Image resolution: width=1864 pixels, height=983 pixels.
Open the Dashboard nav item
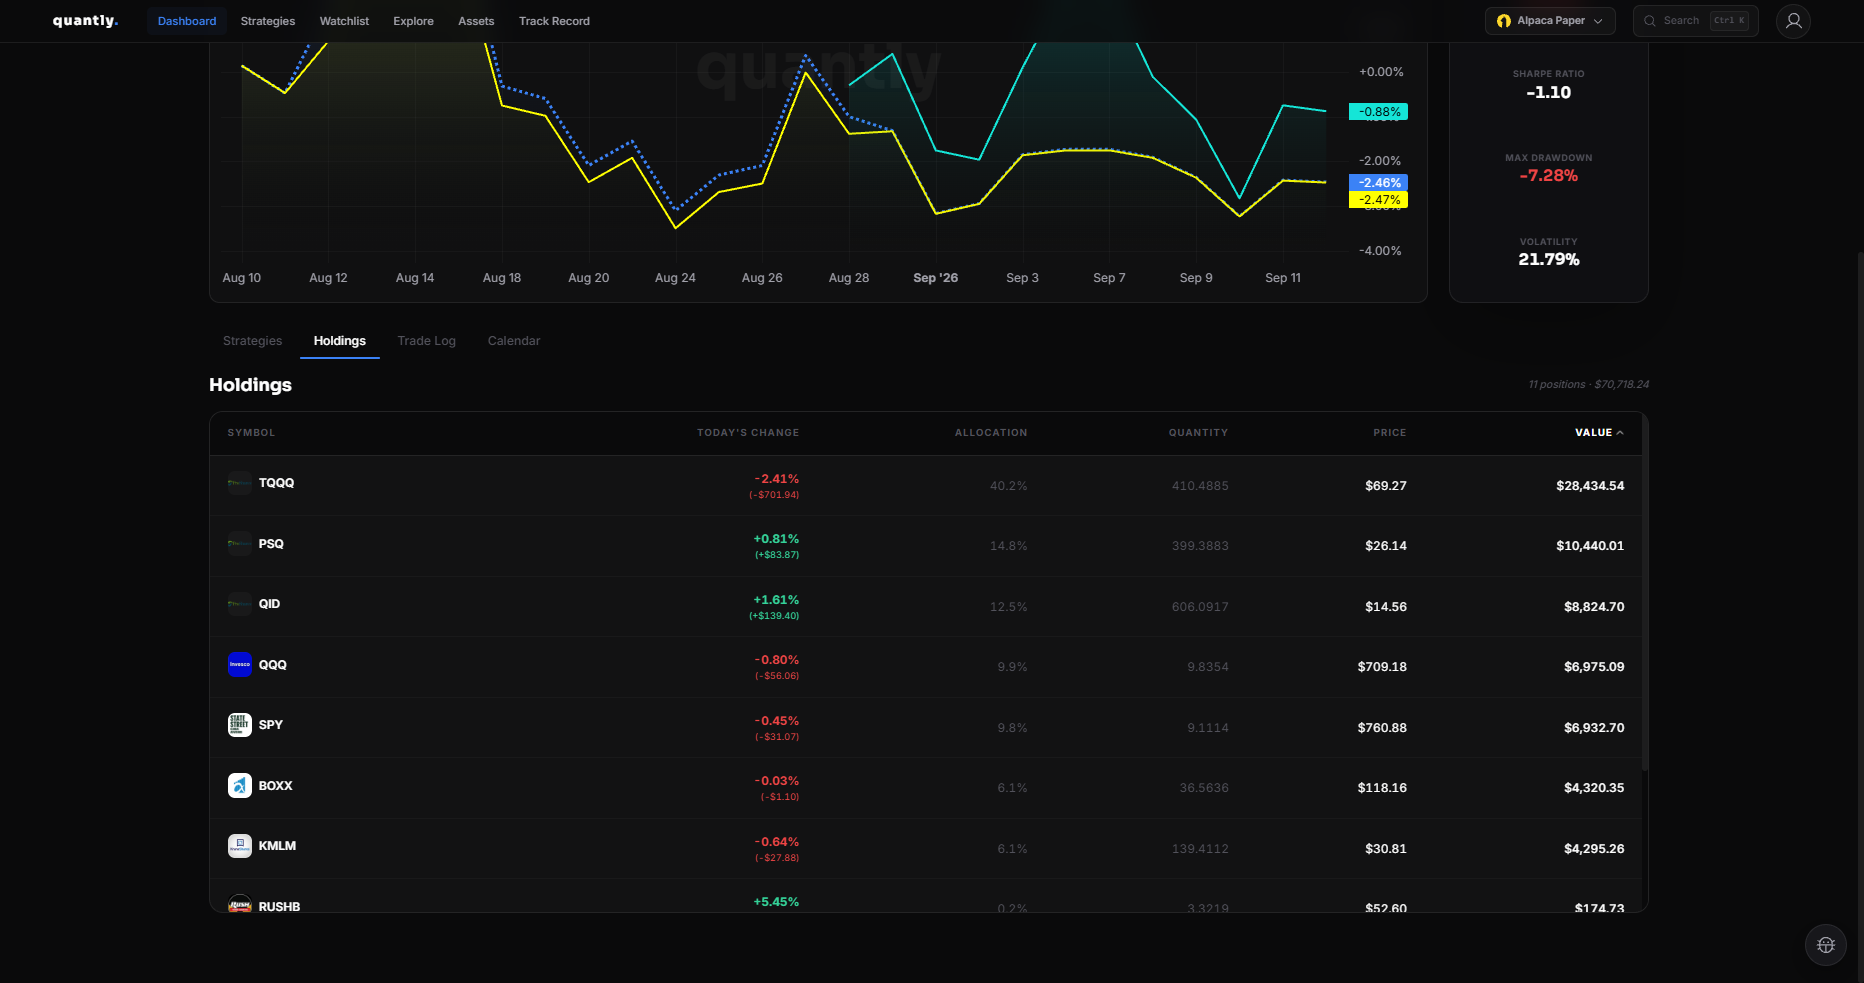(187, 21)
